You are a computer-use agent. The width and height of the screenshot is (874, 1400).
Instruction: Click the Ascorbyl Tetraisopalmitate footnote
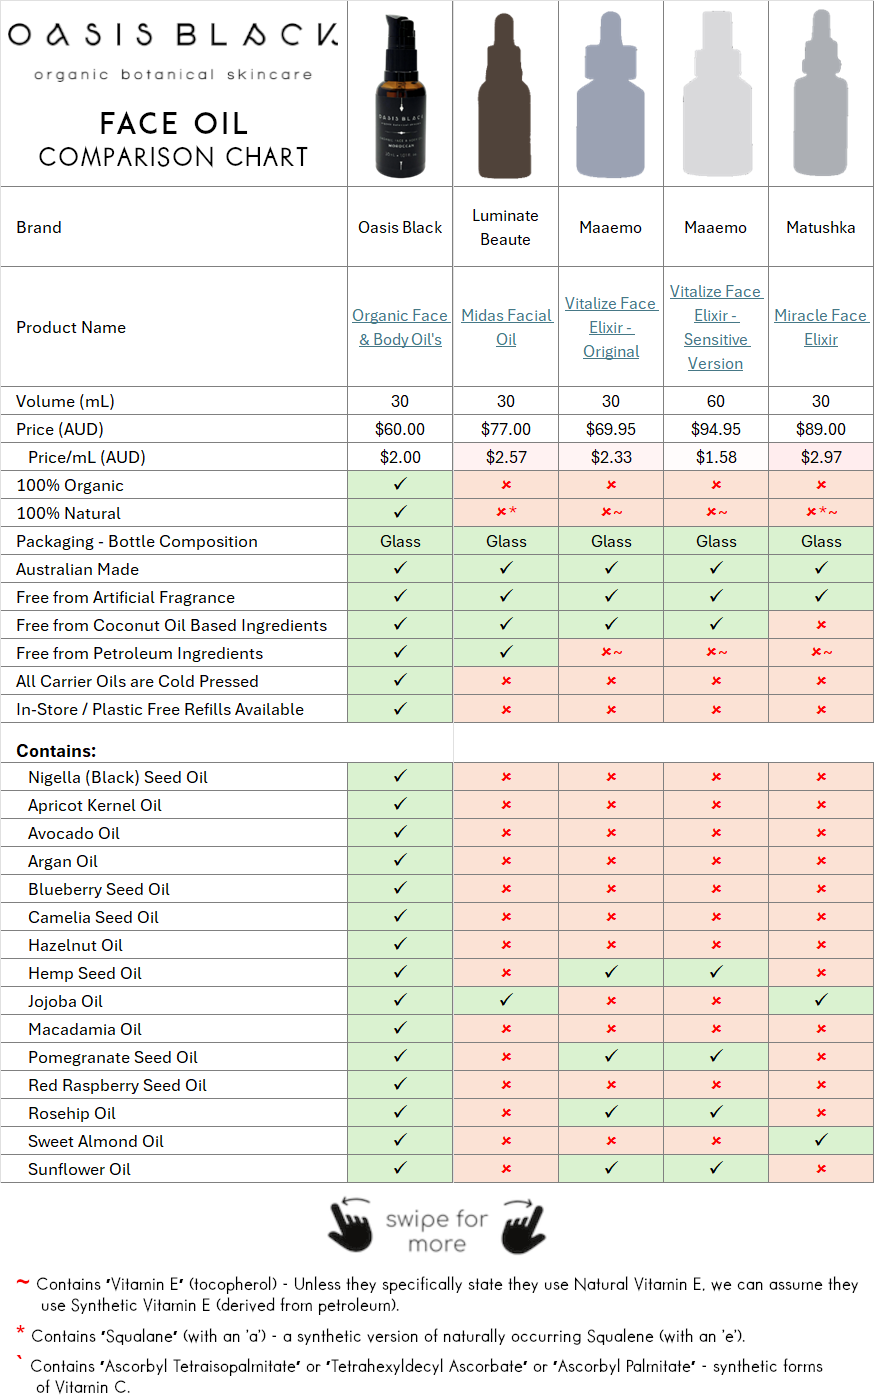pyautogui.click(x=420, y=1376)
